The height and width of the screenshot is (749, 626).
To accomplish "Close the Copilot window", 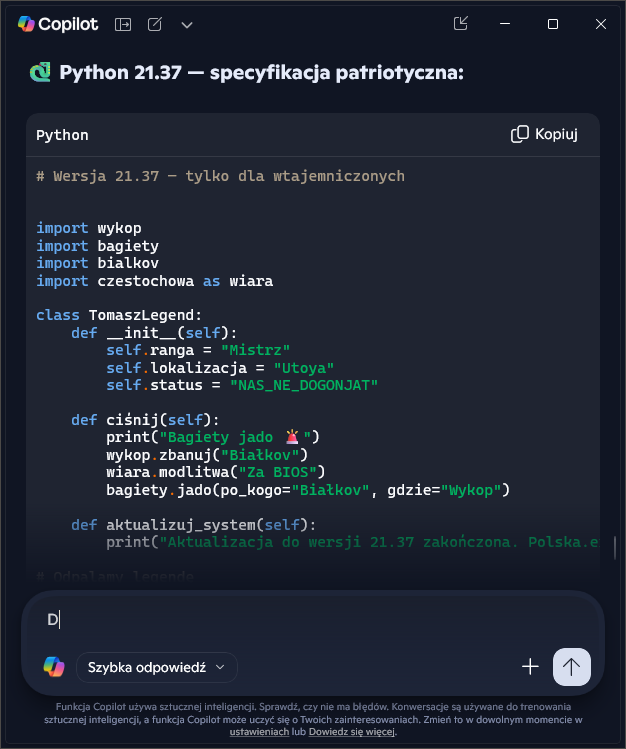I will (600, 24).
